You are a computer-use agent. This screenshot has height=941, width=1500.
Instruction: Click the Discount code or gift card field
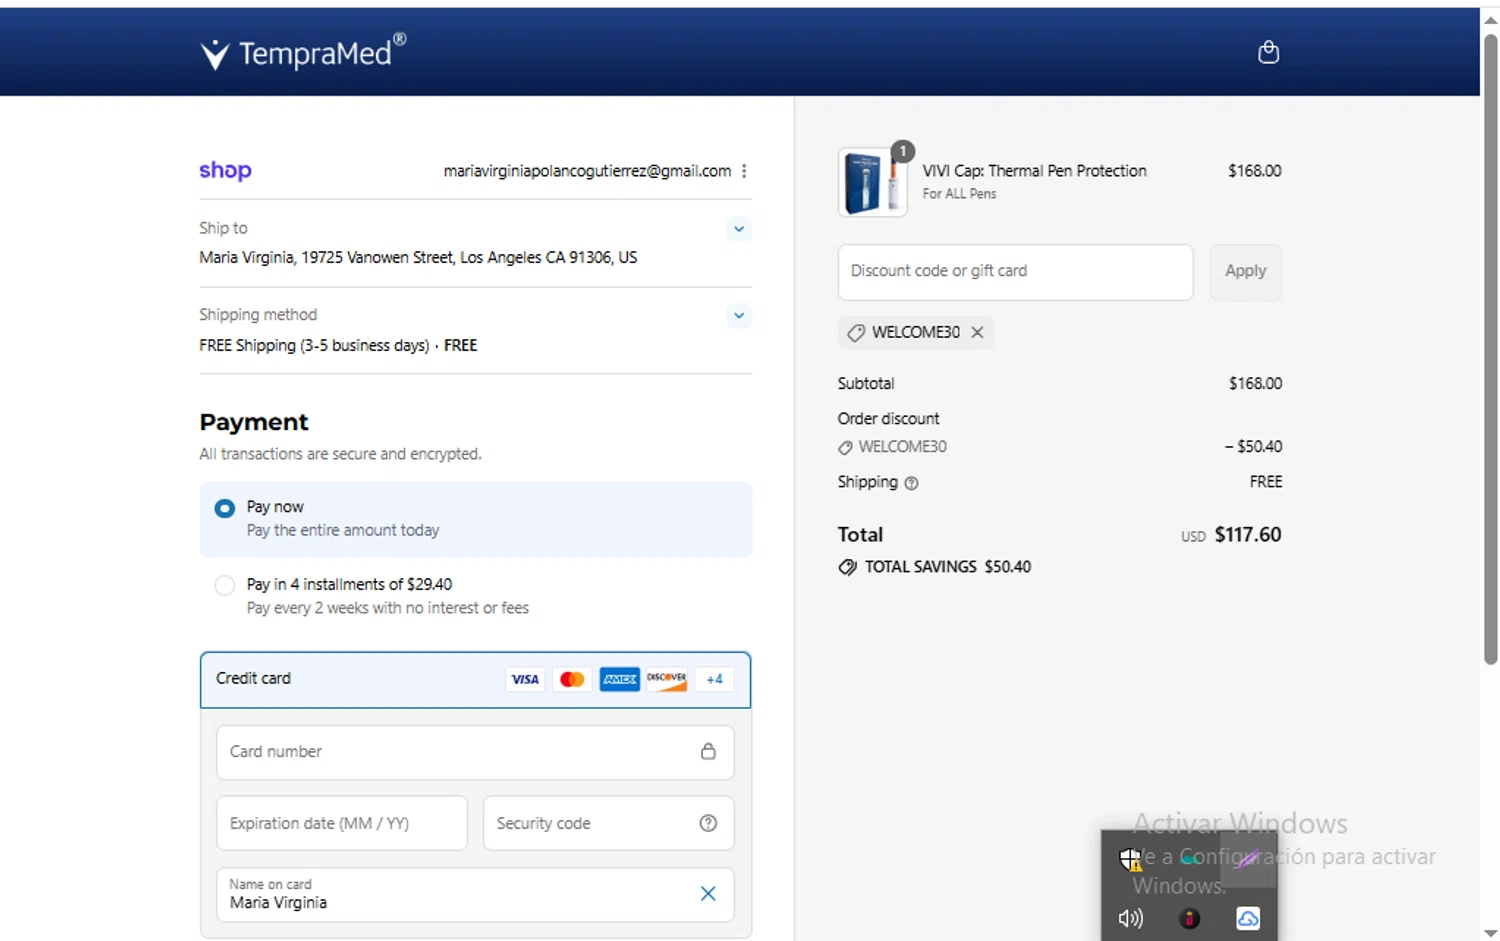point(1015,272)
